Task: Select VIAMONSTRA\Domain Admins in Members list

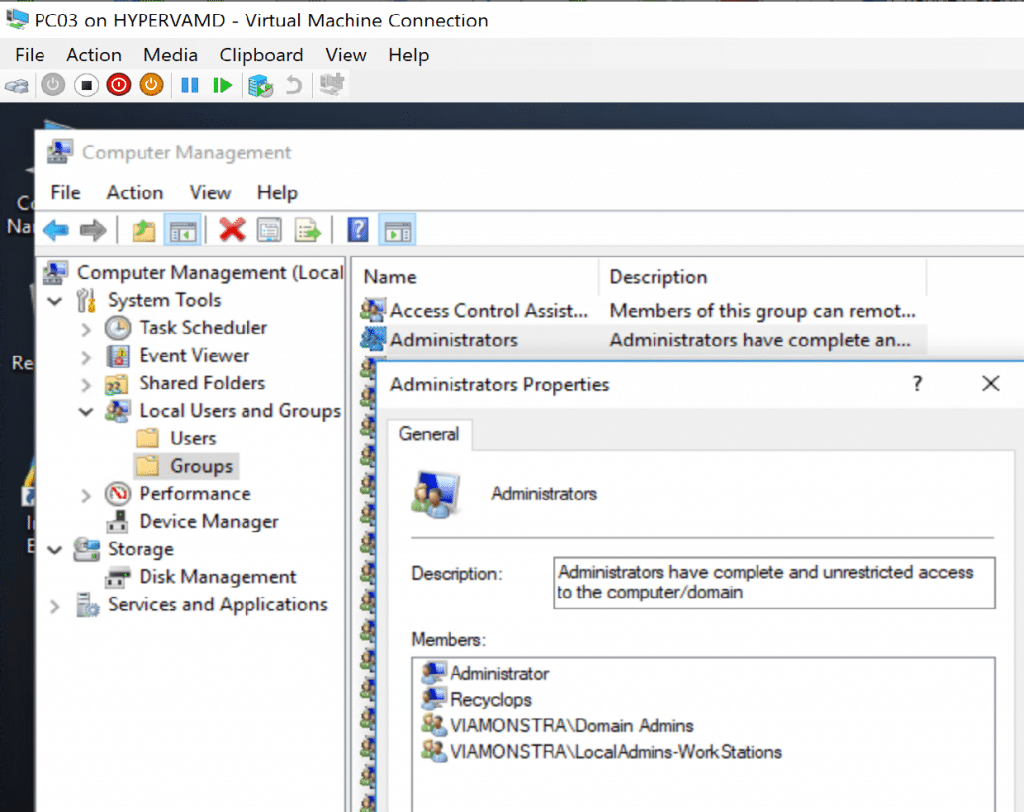Action: coord(571,726)
